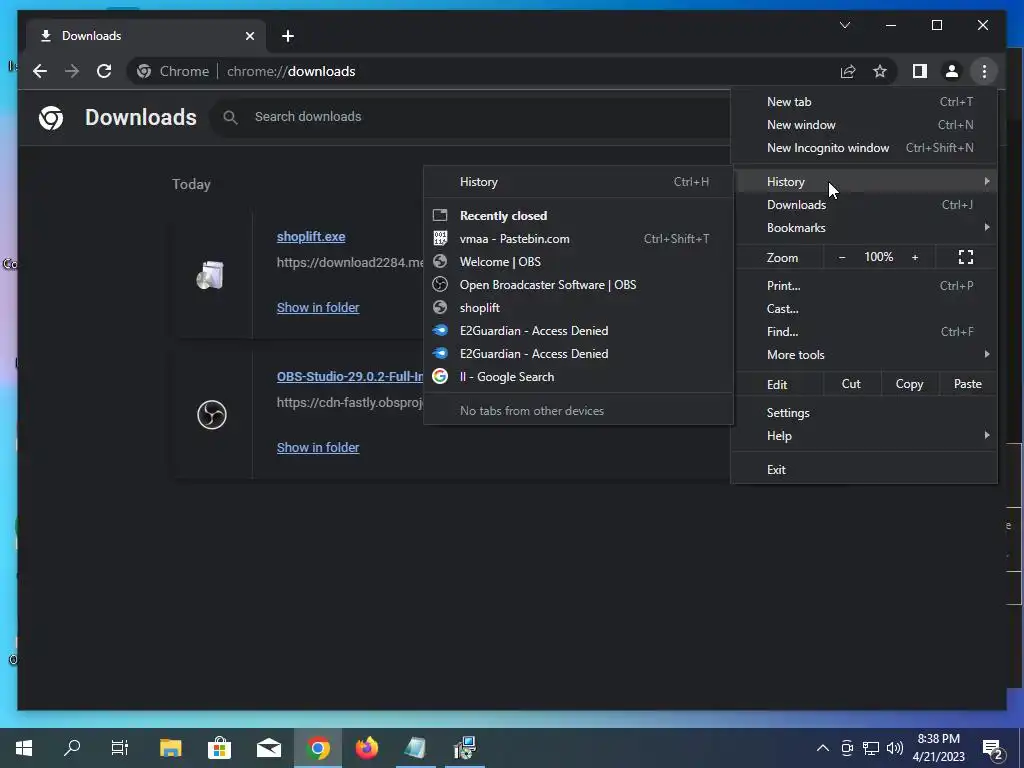Open Windows taskbar search
1024x768 pixels.
tap(72, 748)
